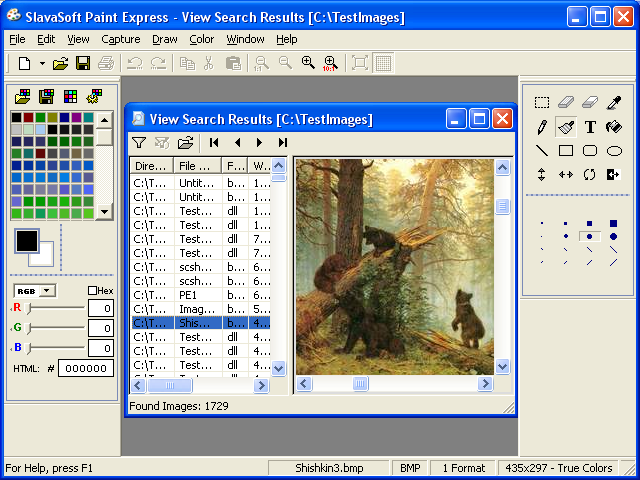Select the Brush tool
640x480 pixels.
tap(566, 127)
